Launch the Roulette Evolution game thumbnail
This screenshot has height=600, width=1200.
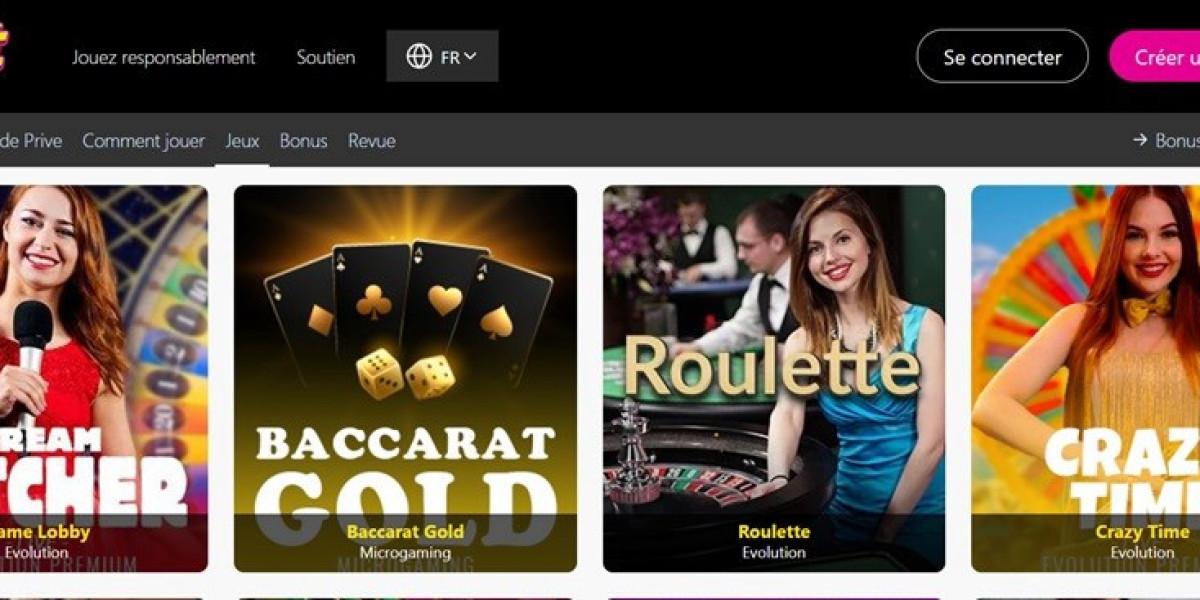click(x=774, y=379)
